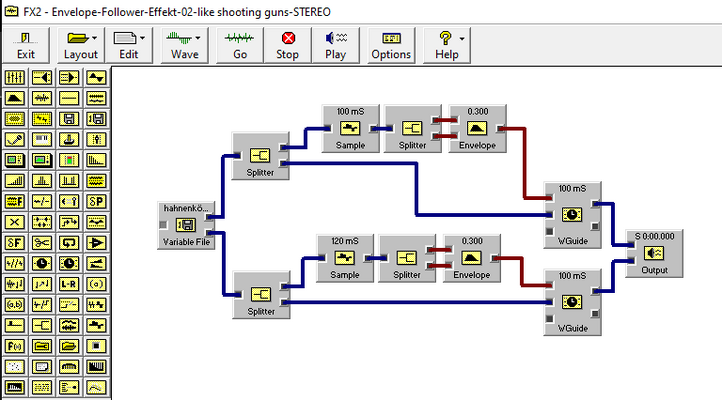Select the loop arrows component icon
722x400 pixels.
click(69, 243)
